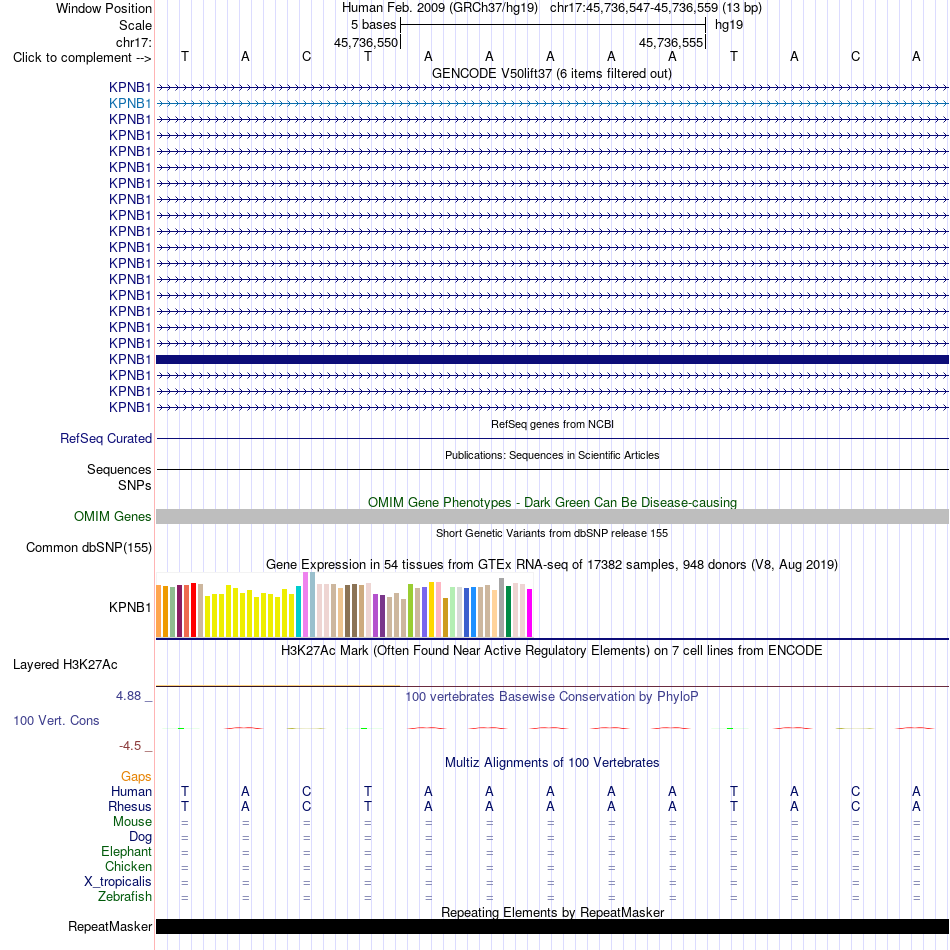Open the GENCODE V50lift37 track title
Viewport: 950px width, 950px height.
point(552,74)
